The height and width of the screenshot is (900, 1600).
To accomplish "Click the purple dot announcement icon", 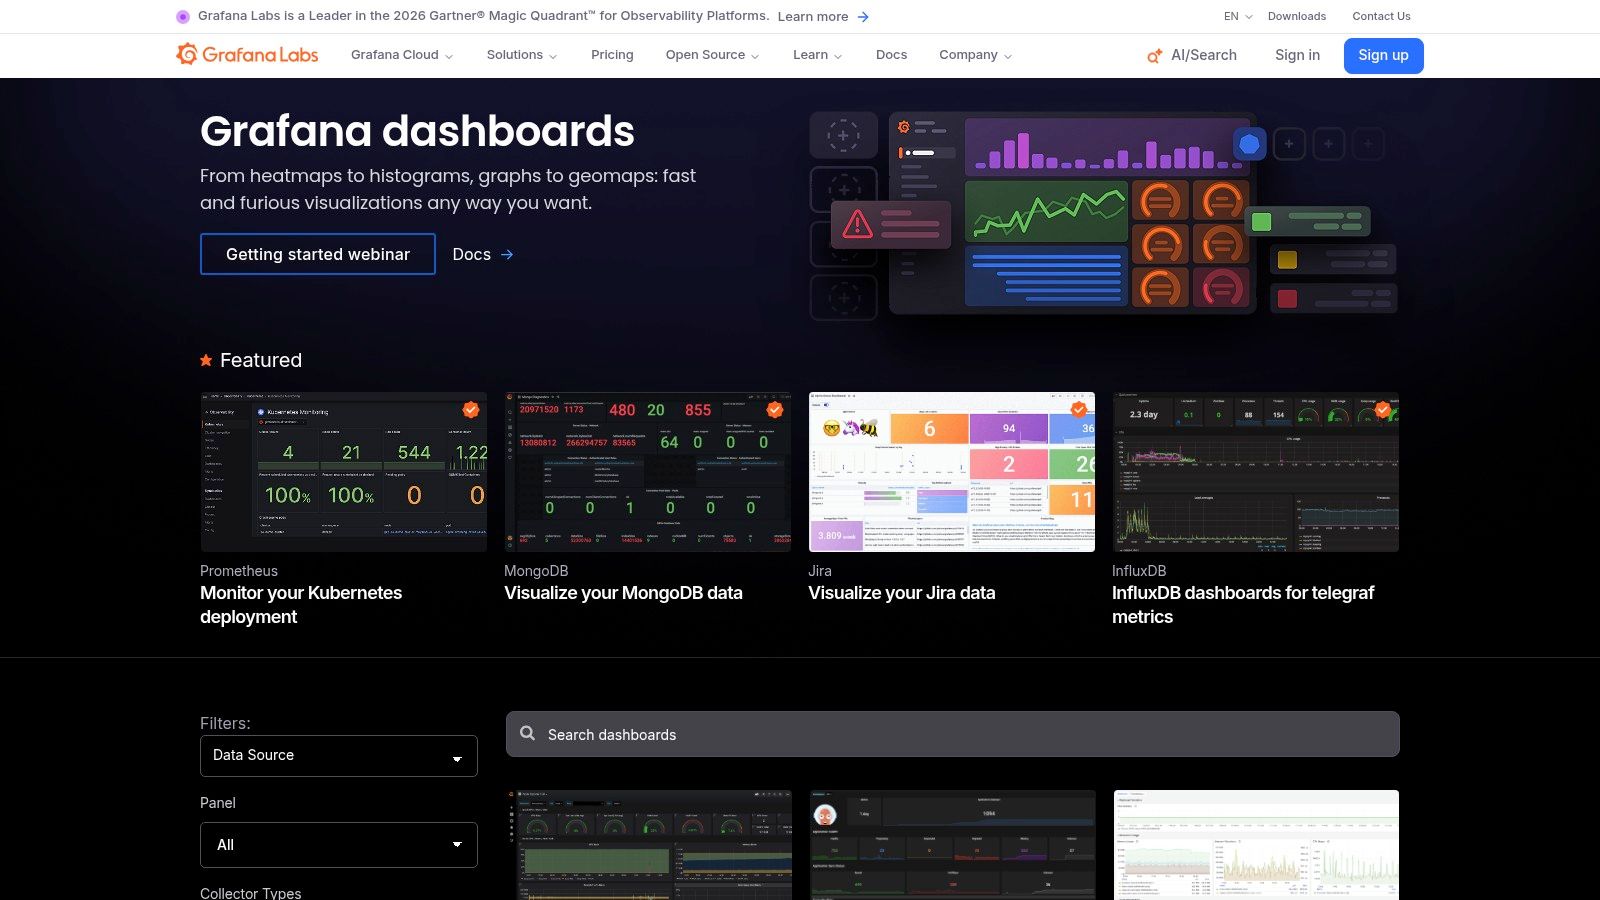I will click(x=183, y=16).
